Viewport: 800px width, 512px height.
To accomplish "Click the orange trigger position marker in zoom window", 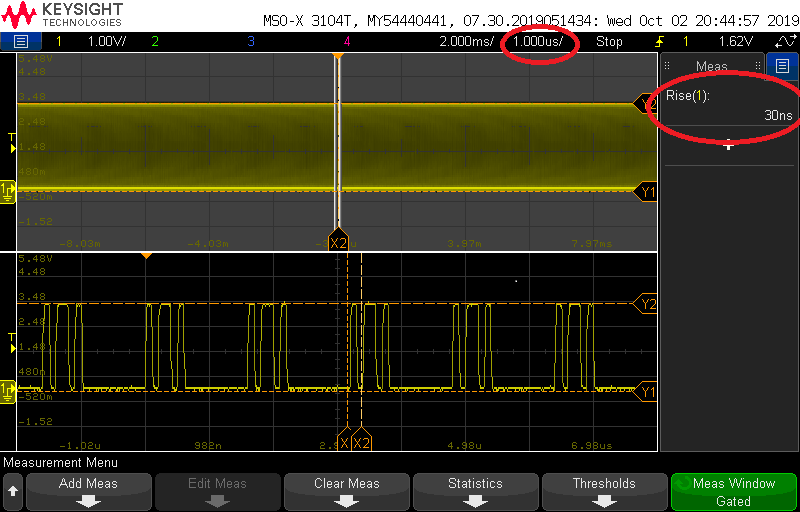I will click(146, 257).
